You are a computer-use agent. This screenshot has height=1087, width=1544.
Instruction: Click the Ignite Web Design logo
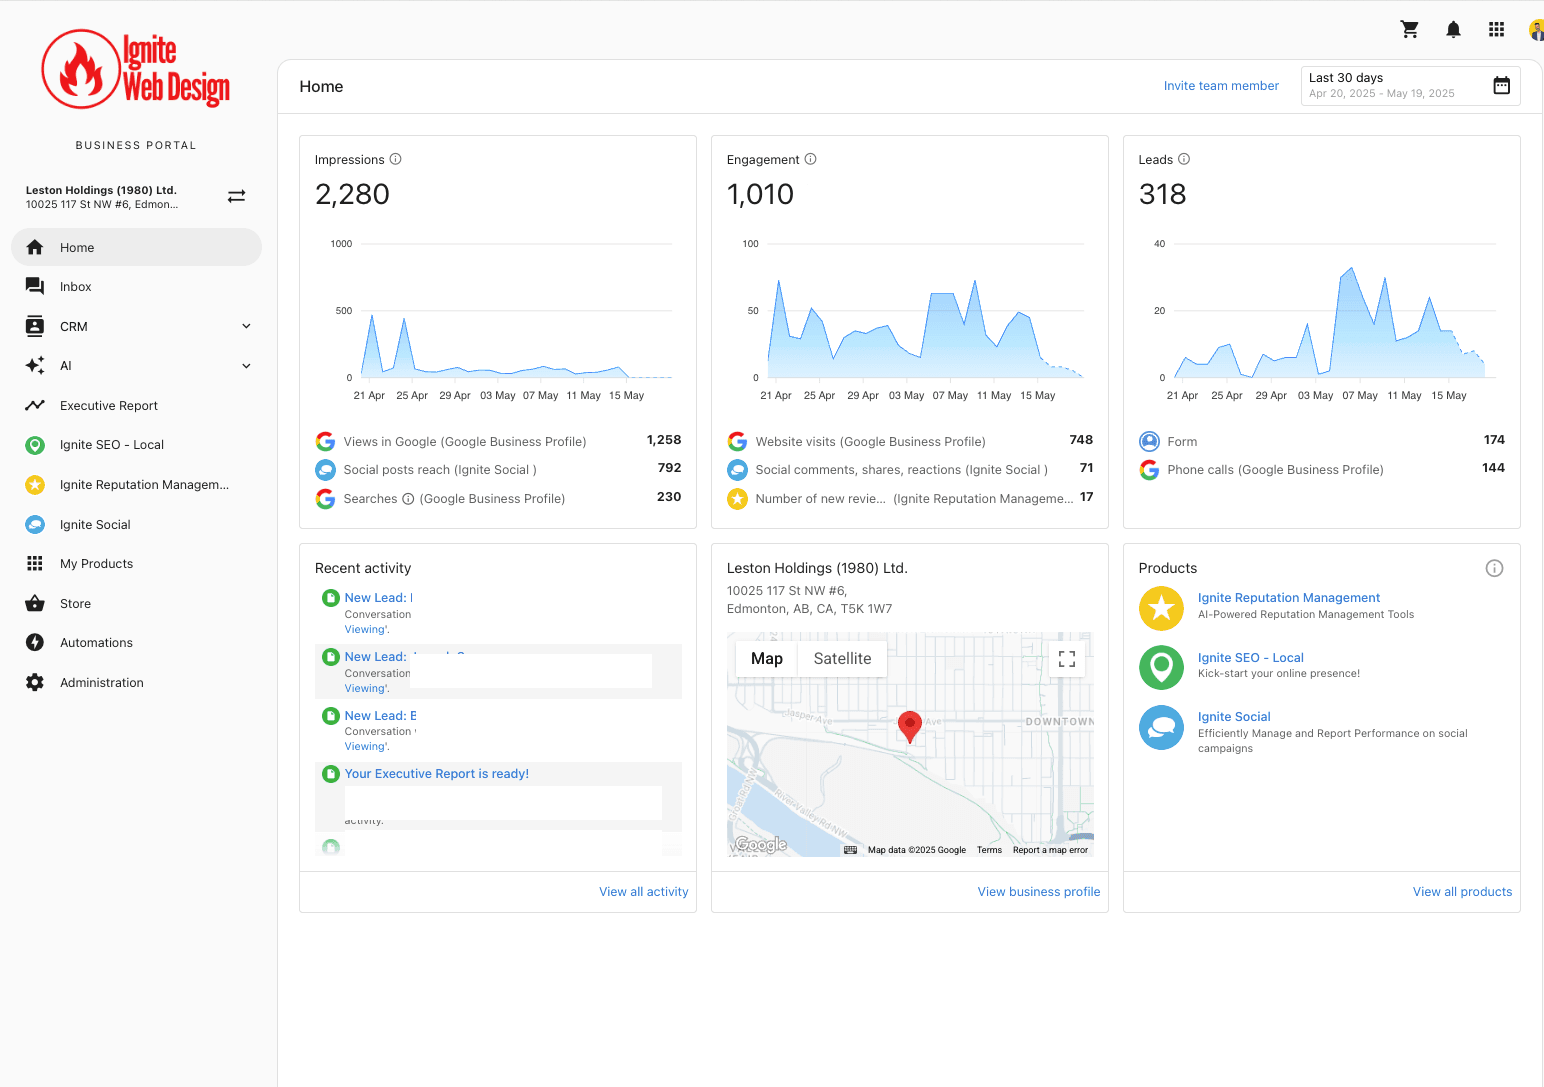[x=136, y=70]
